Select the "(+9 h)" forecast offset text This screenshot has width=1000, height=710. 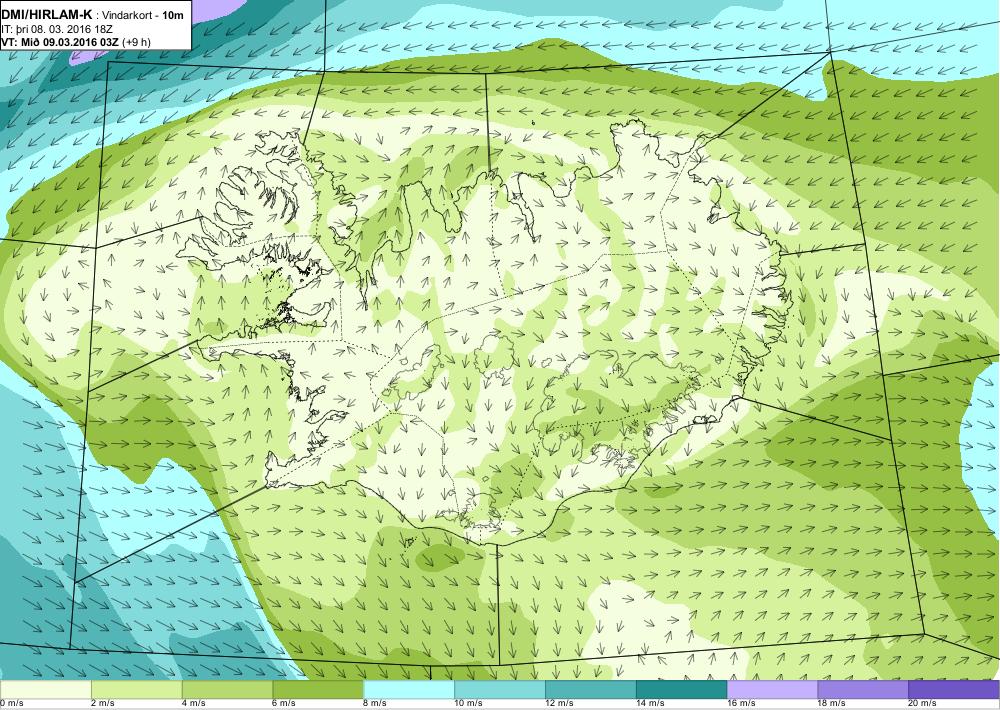coord(135,42)
